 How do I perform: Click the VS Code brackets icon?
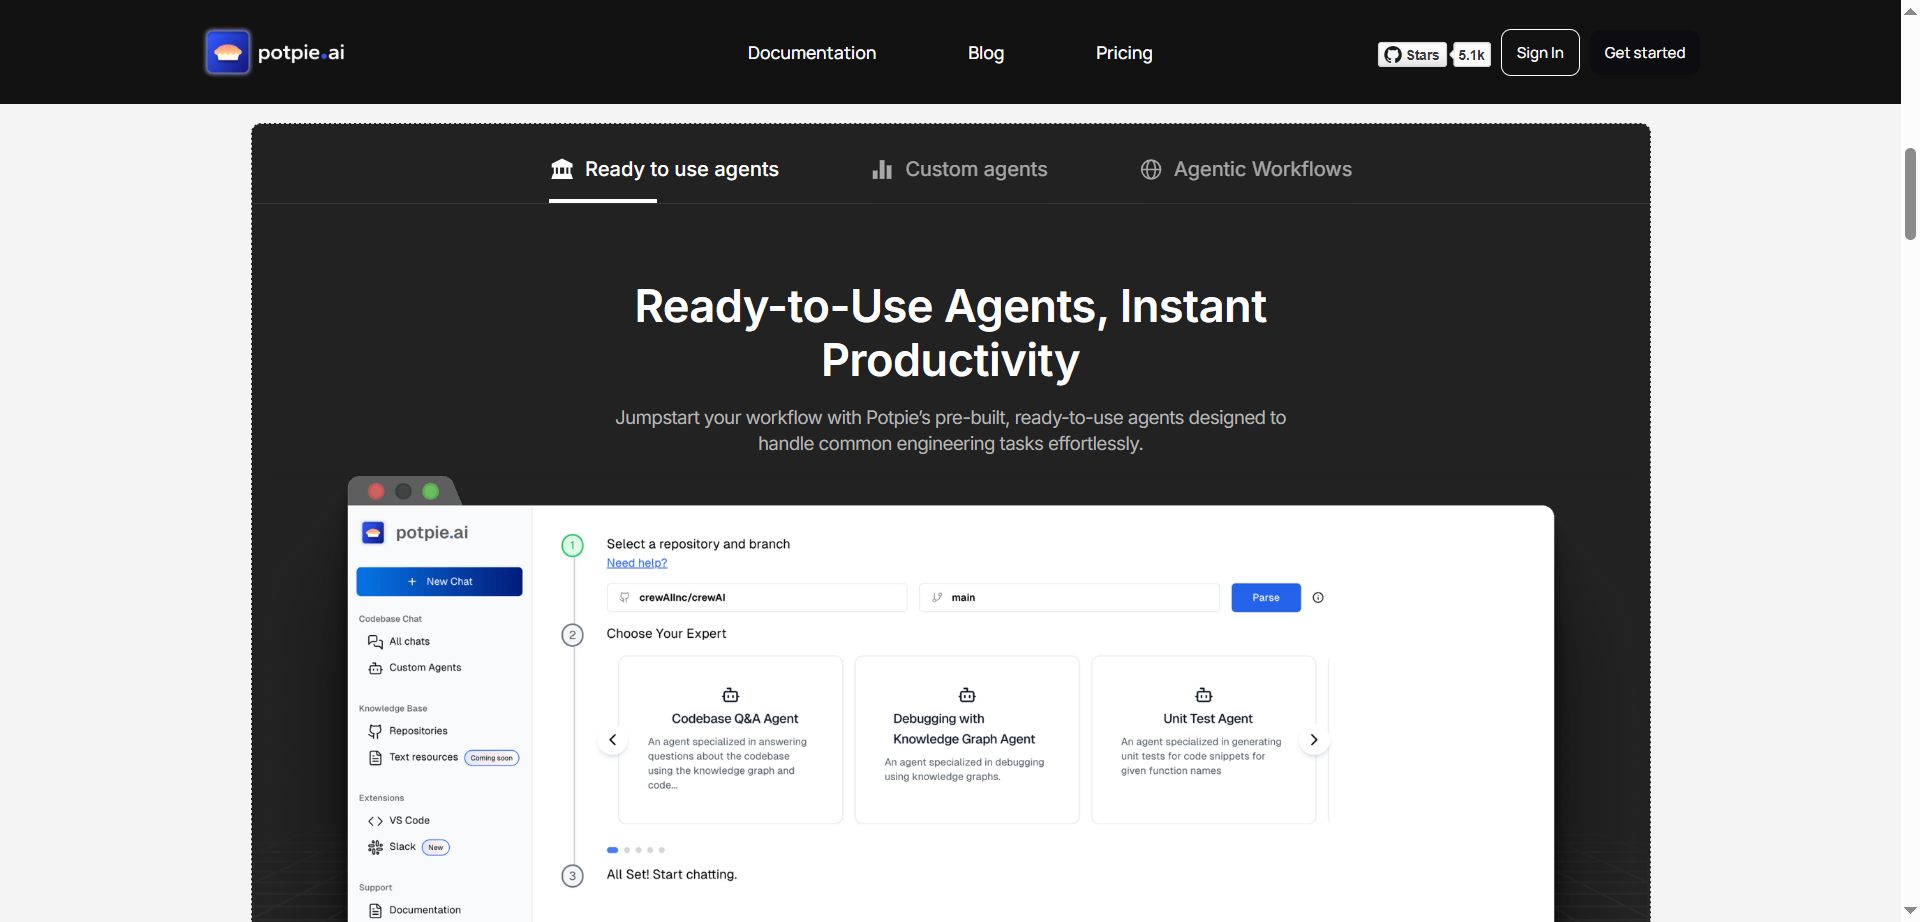[375, 821]
